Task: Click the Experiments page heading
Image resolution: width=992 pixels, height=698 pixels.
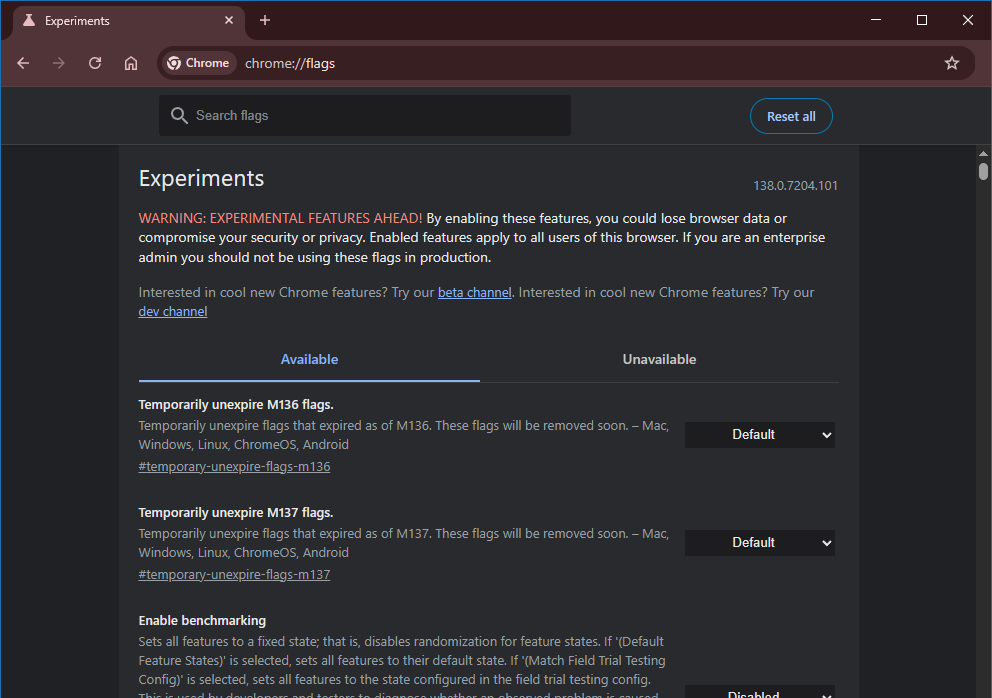Action: coord(201,178)
